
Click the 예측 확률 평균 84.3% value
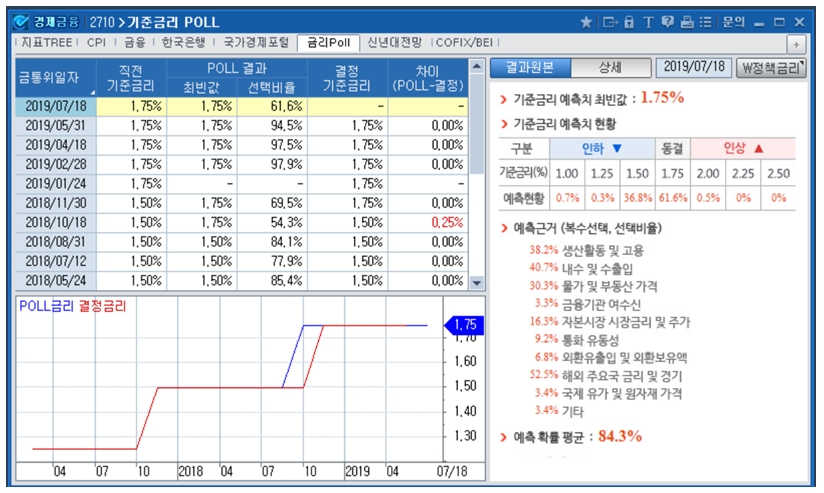coord(620,436)
